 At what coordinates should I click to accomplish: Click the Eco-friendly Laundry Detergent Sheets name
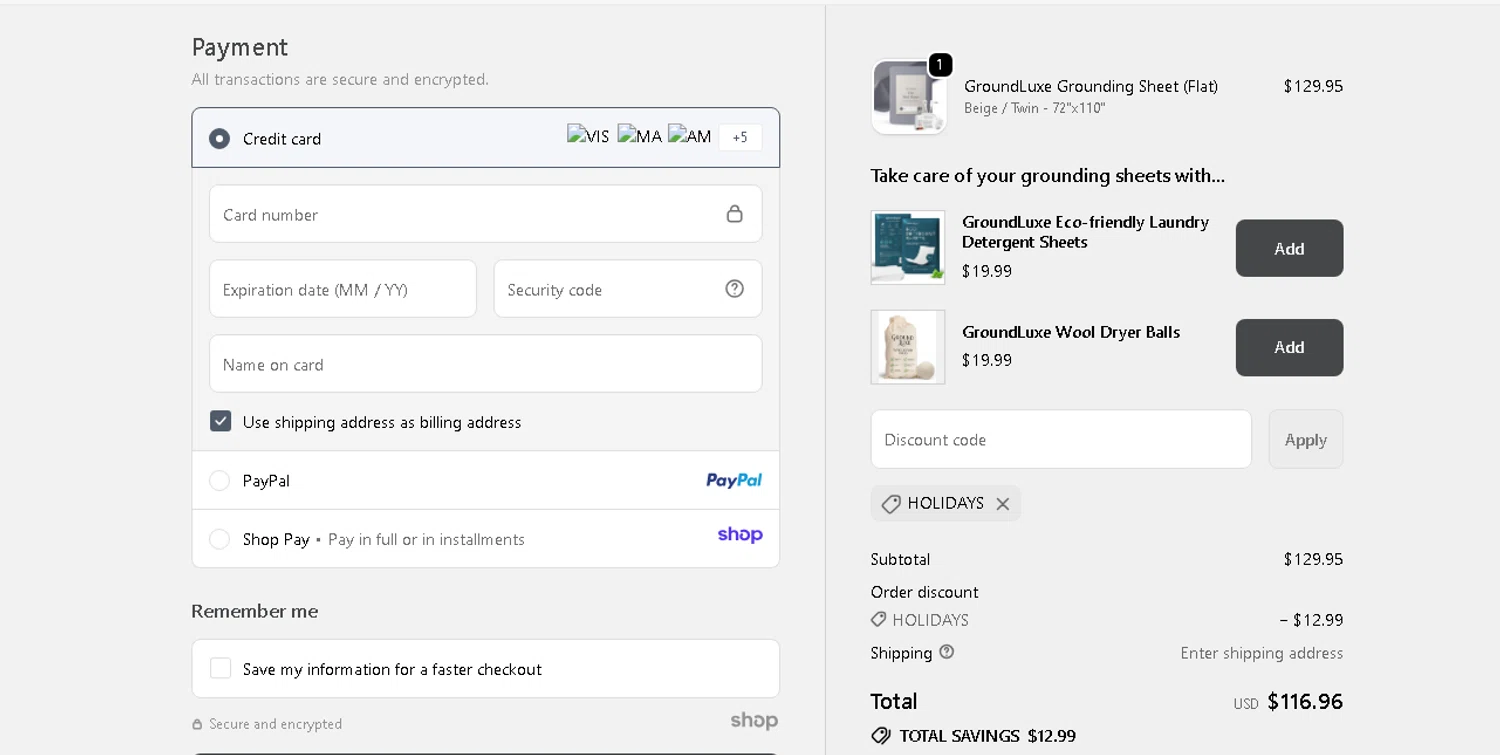point(1085,232)
